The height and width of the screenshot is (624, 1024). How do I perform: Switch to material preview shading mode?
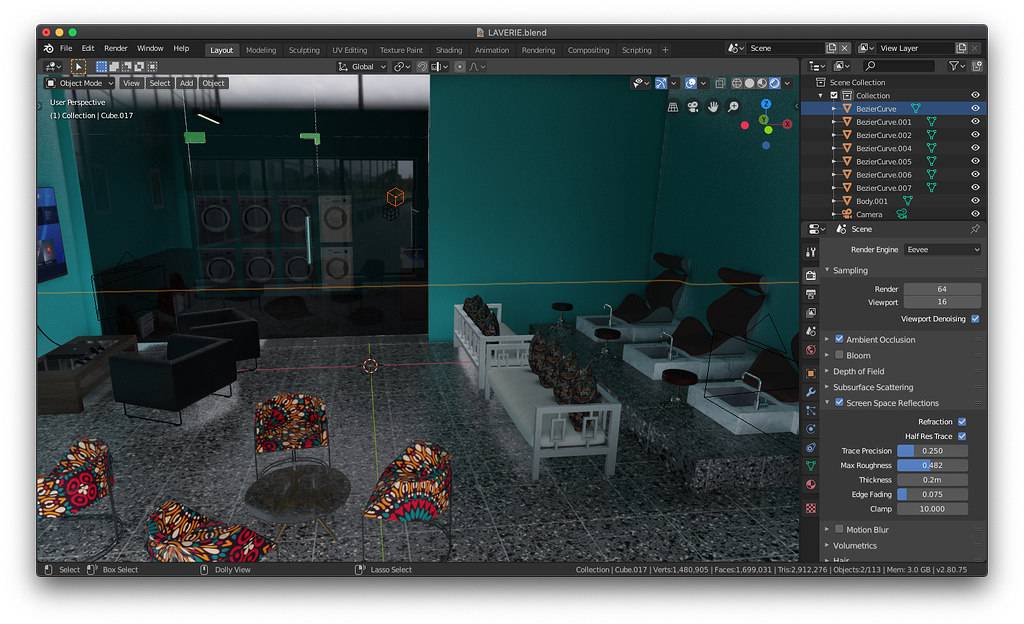pyautogui.click(x=761, y=83)
